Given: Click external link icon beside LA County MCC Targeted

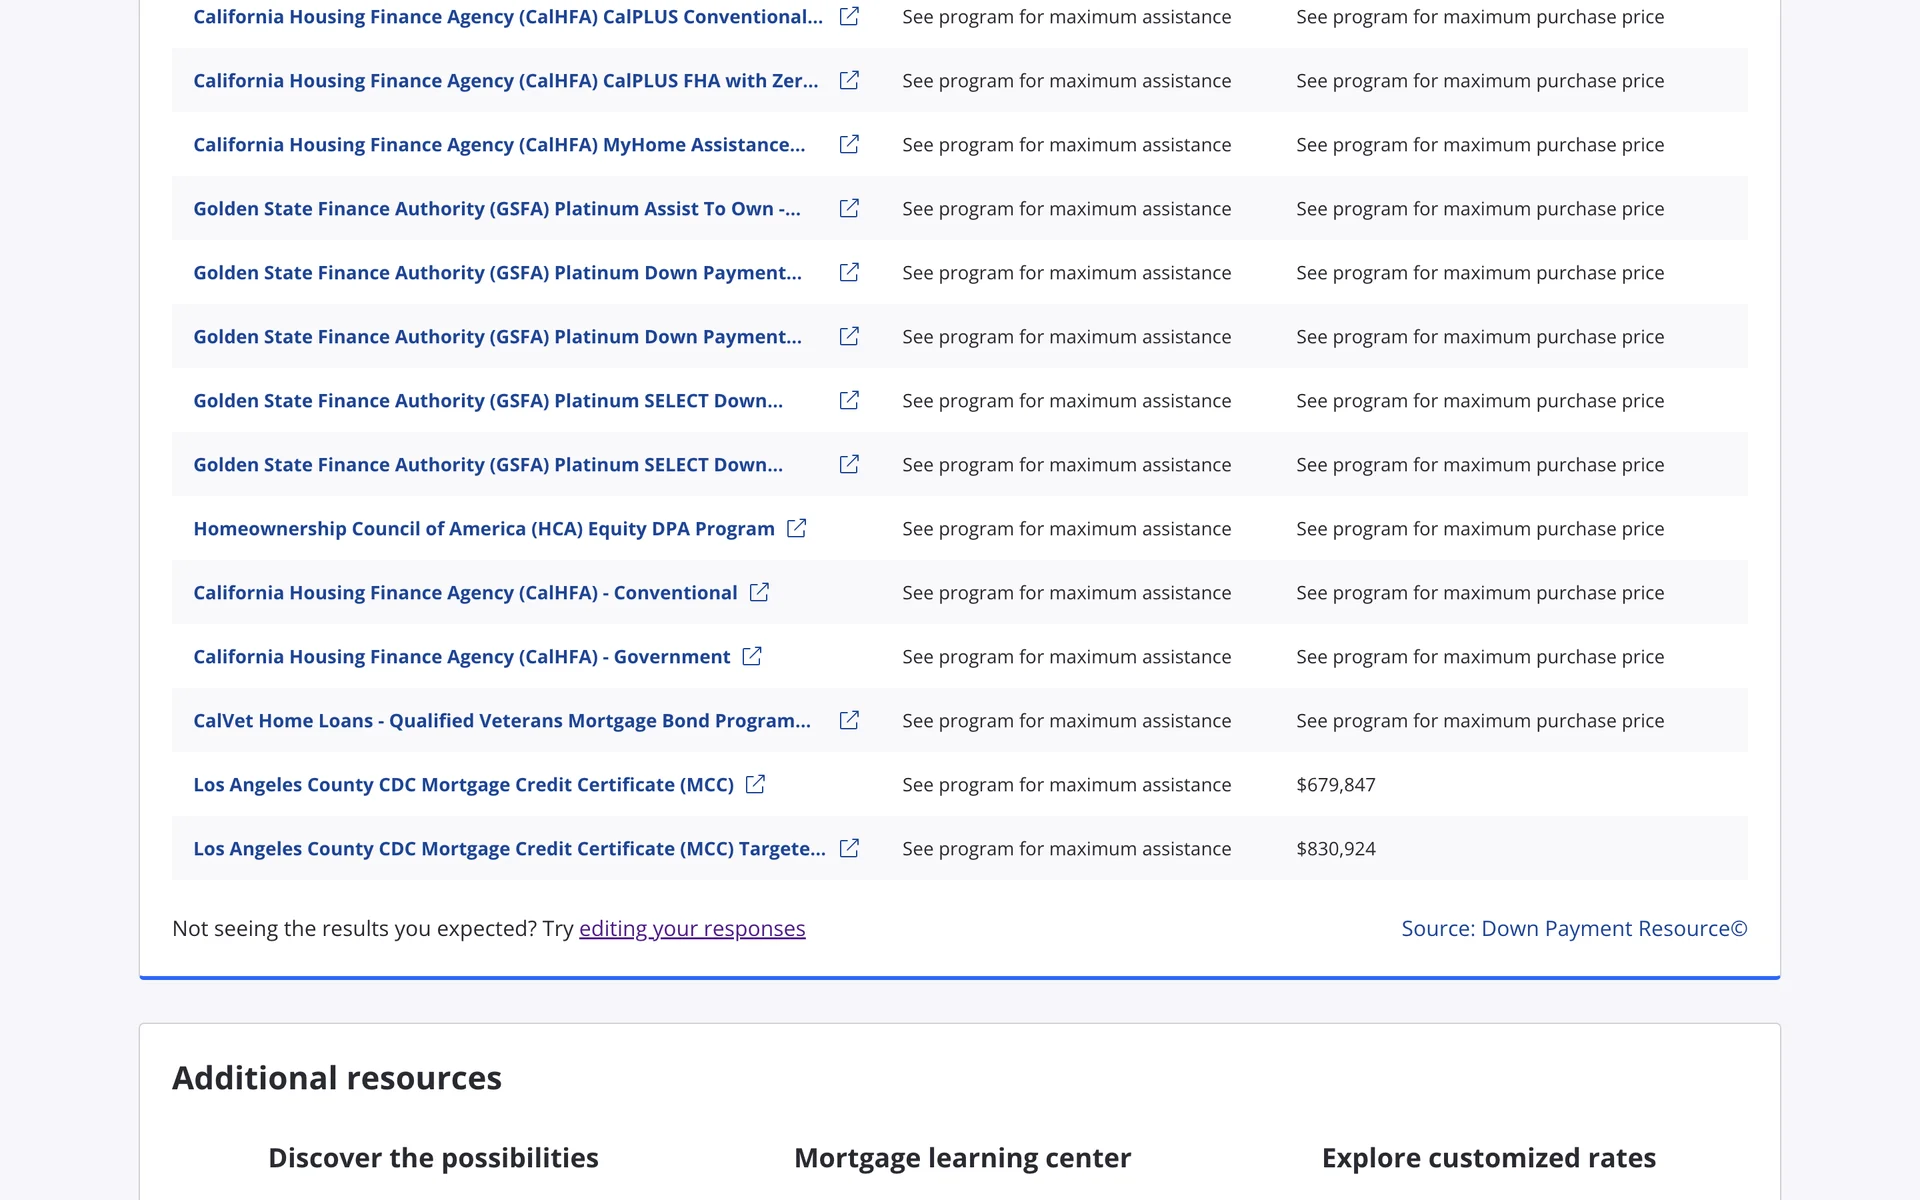Looking at the screenshot, I should point(849,848).
